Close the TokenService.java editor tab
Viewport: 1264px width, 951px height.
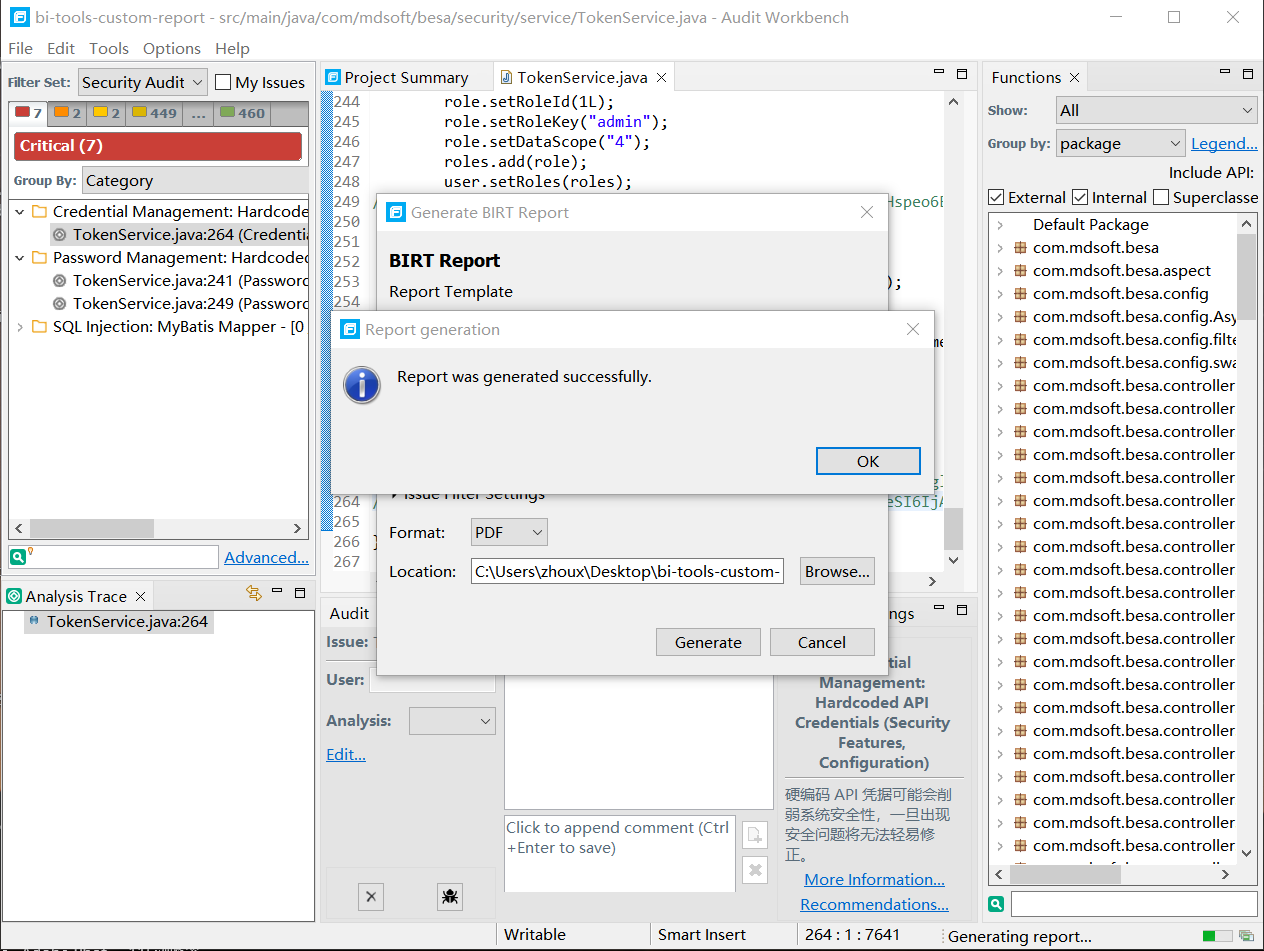(x=661, y=77)
